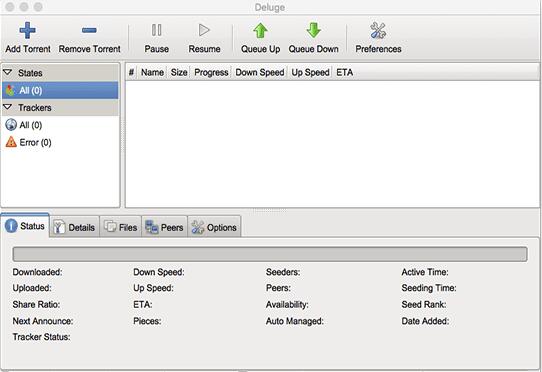
Task: Sort by Down Speed column header
Action: pos(260,72)
